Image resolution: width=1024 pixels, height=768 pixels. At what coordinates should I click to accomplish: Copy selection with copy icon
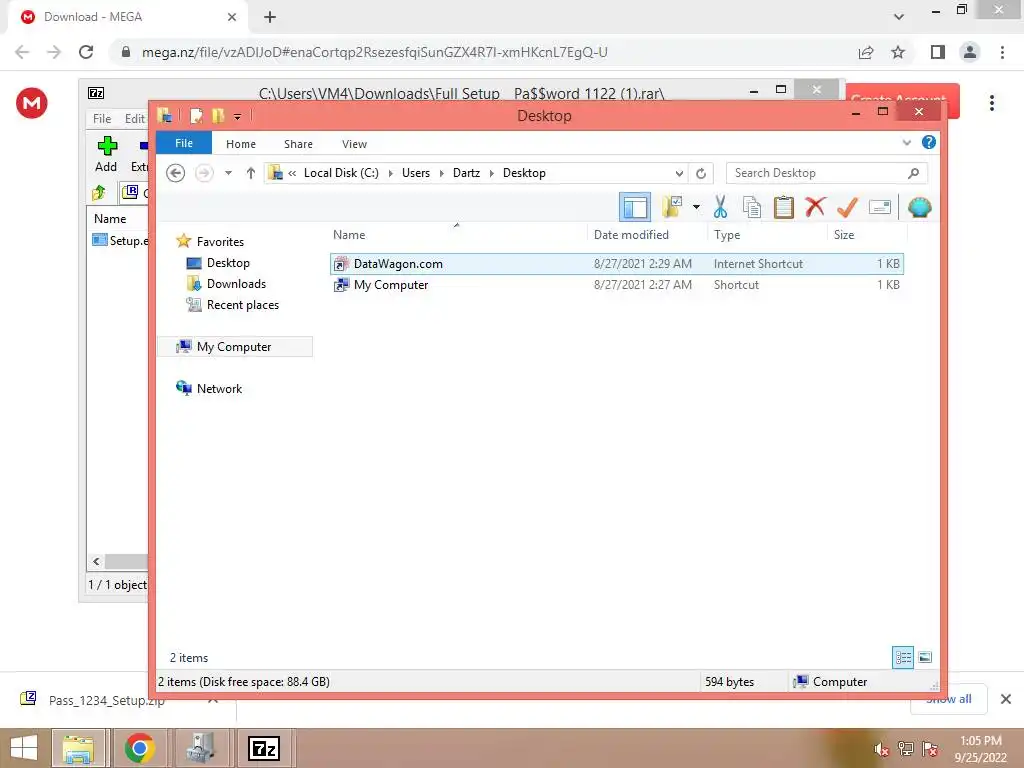click(752, 207)
